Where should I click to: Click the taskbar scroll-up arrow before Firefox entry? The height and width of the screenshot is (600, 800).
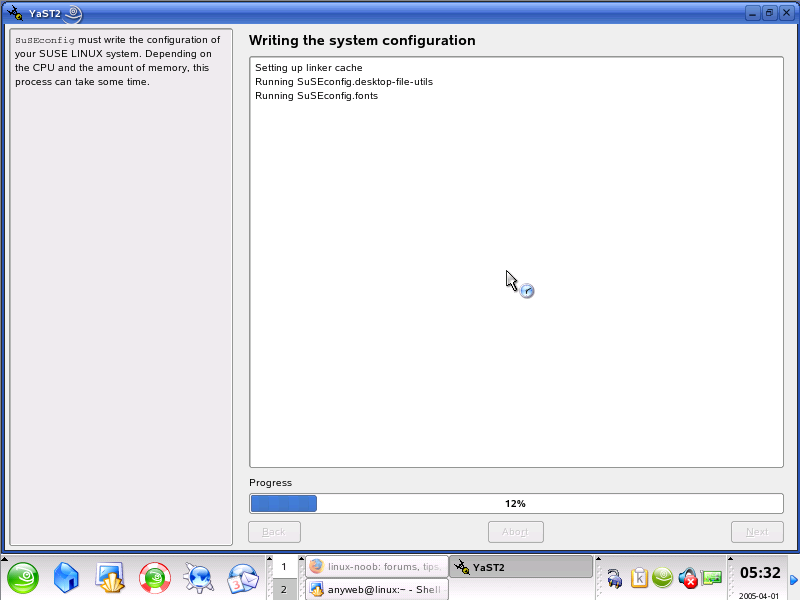pos(302,559)
